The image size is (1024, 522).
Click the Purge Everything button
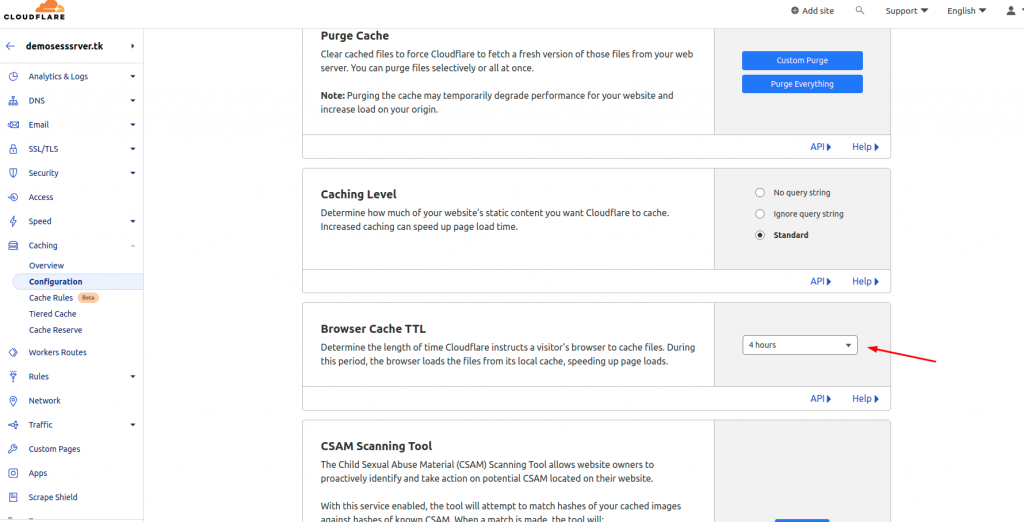click(802, 84)
